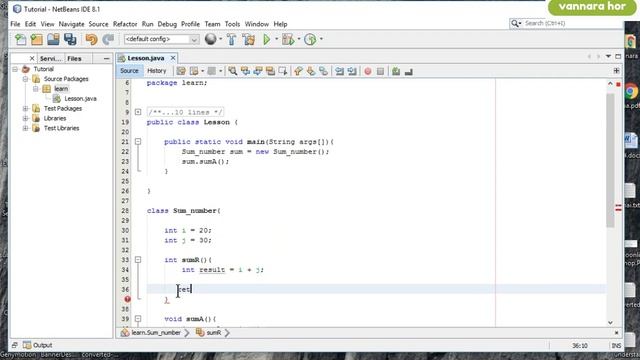The width and height of the screenshot is (640, 360).
Task: Collapse the sumA method fold on line 39
Action: (138, 319)
